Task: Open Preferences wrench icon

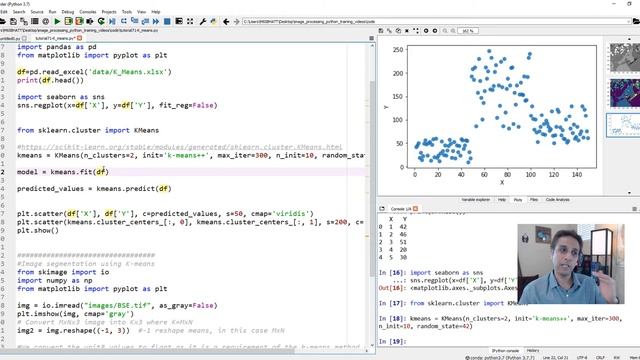Action: [202, 21]
